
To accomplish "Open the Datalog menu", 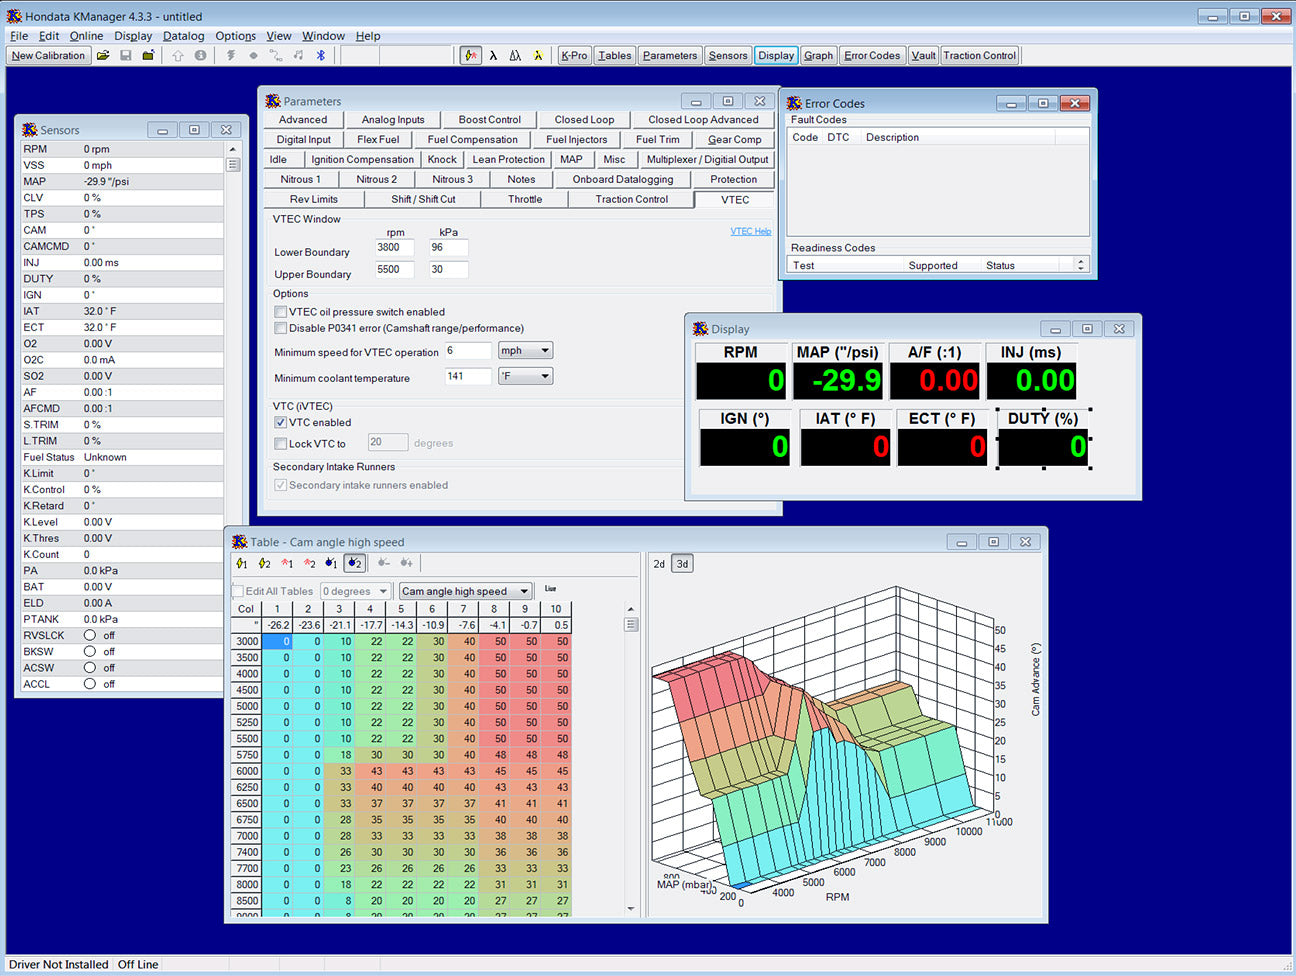I will (183, 36).
